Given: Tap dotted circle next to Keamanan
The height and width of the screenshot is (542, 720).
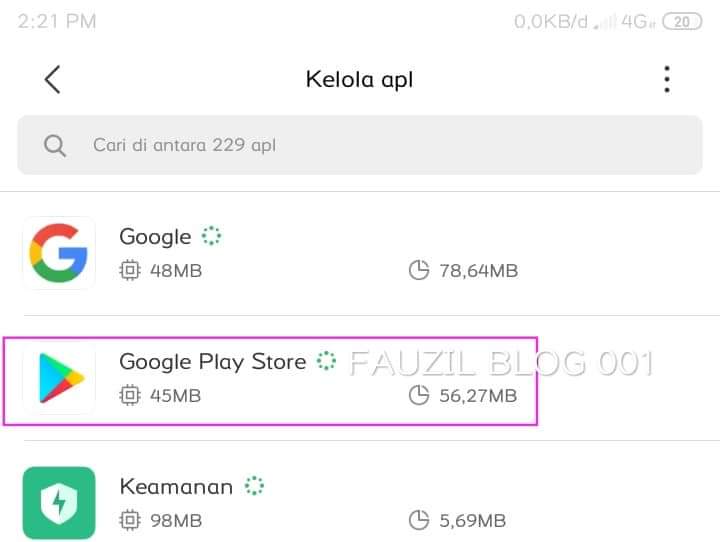Looking at the screenshot, I should (x=255, y=487).
